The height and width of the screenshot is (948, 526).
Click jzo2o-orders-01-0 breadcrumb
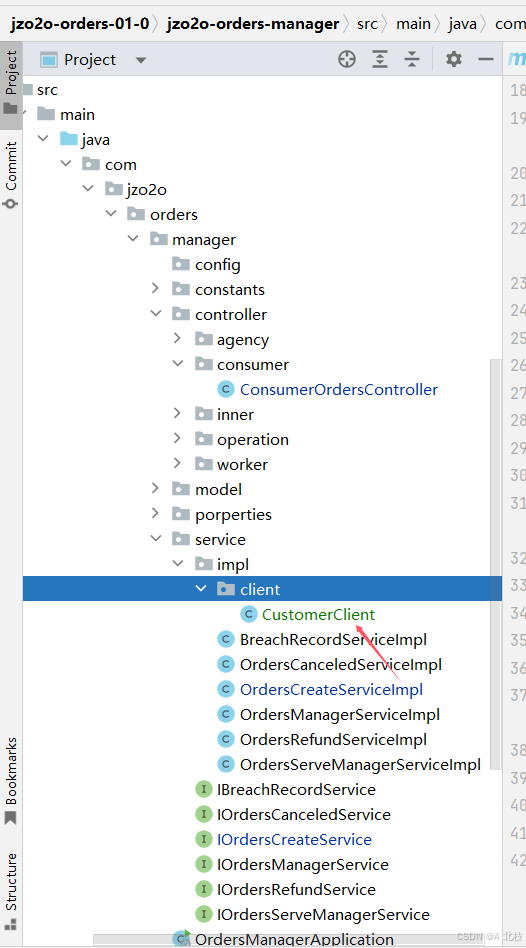79,24
